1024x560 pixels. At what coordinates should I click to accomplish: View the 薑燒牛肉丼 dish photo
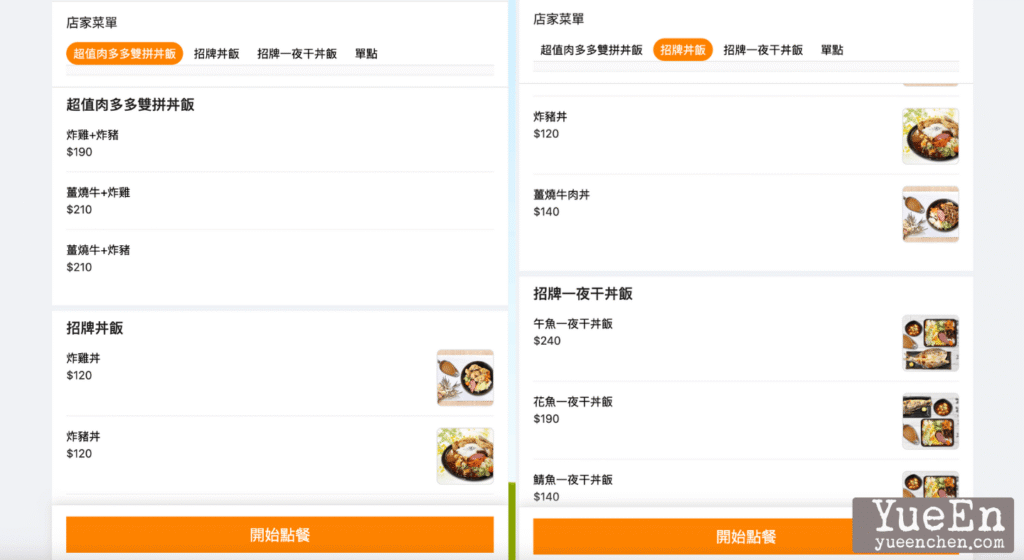pos(930,213)
